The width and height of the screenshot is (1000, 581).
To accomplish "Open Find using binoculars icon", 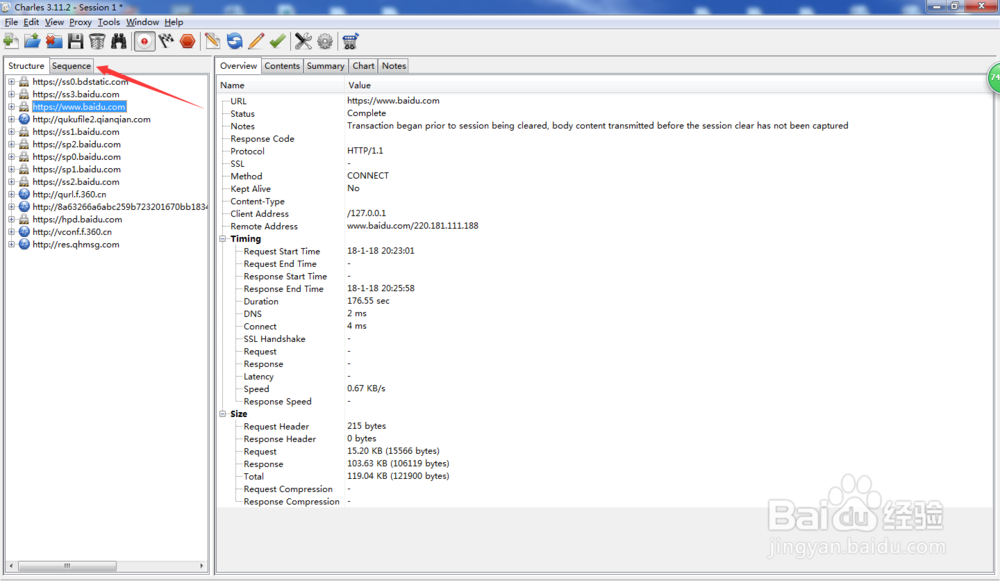I will (119, 41).
